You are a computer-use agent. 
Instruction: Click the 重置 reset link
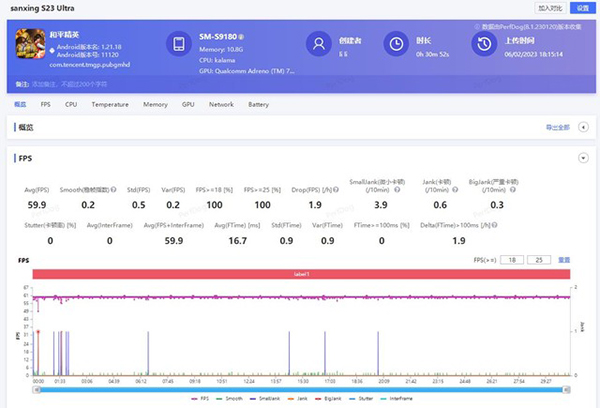click(x=564, y=259)
